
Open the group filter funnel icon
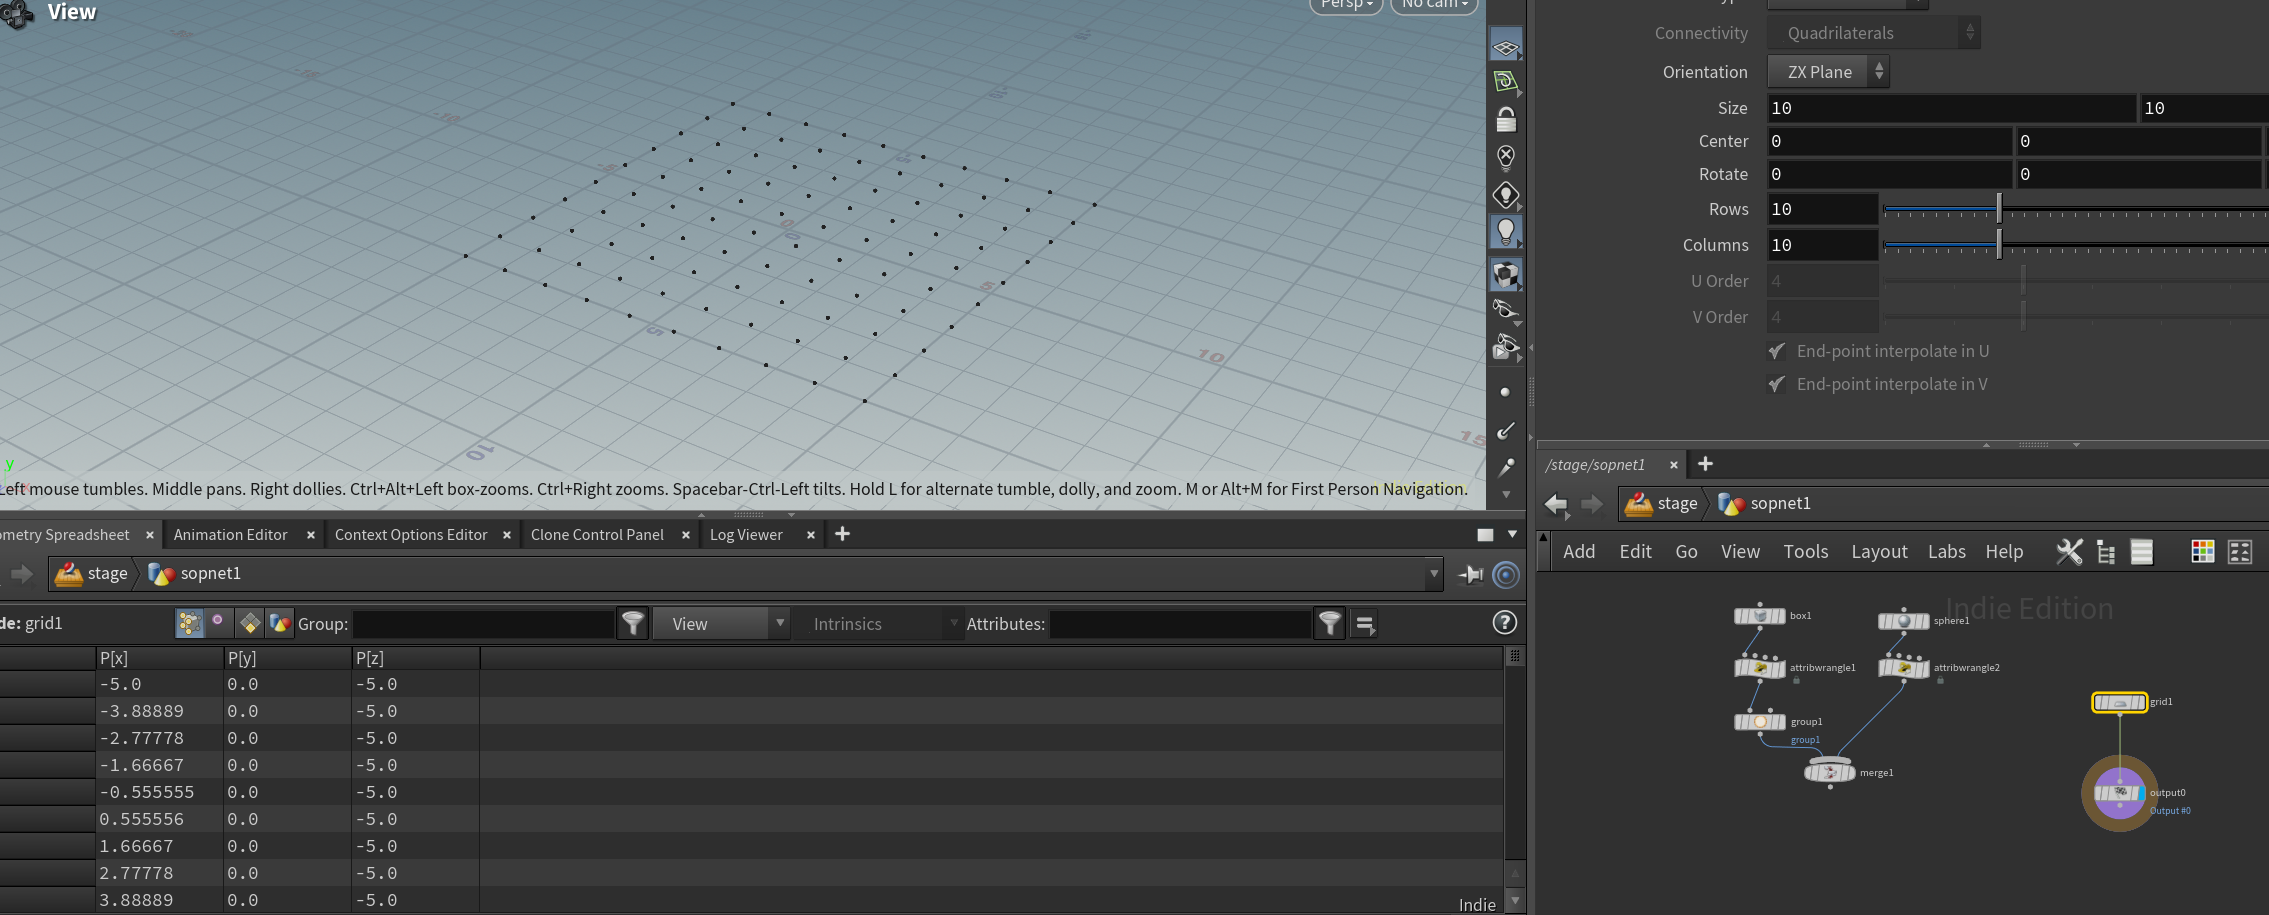632,623
